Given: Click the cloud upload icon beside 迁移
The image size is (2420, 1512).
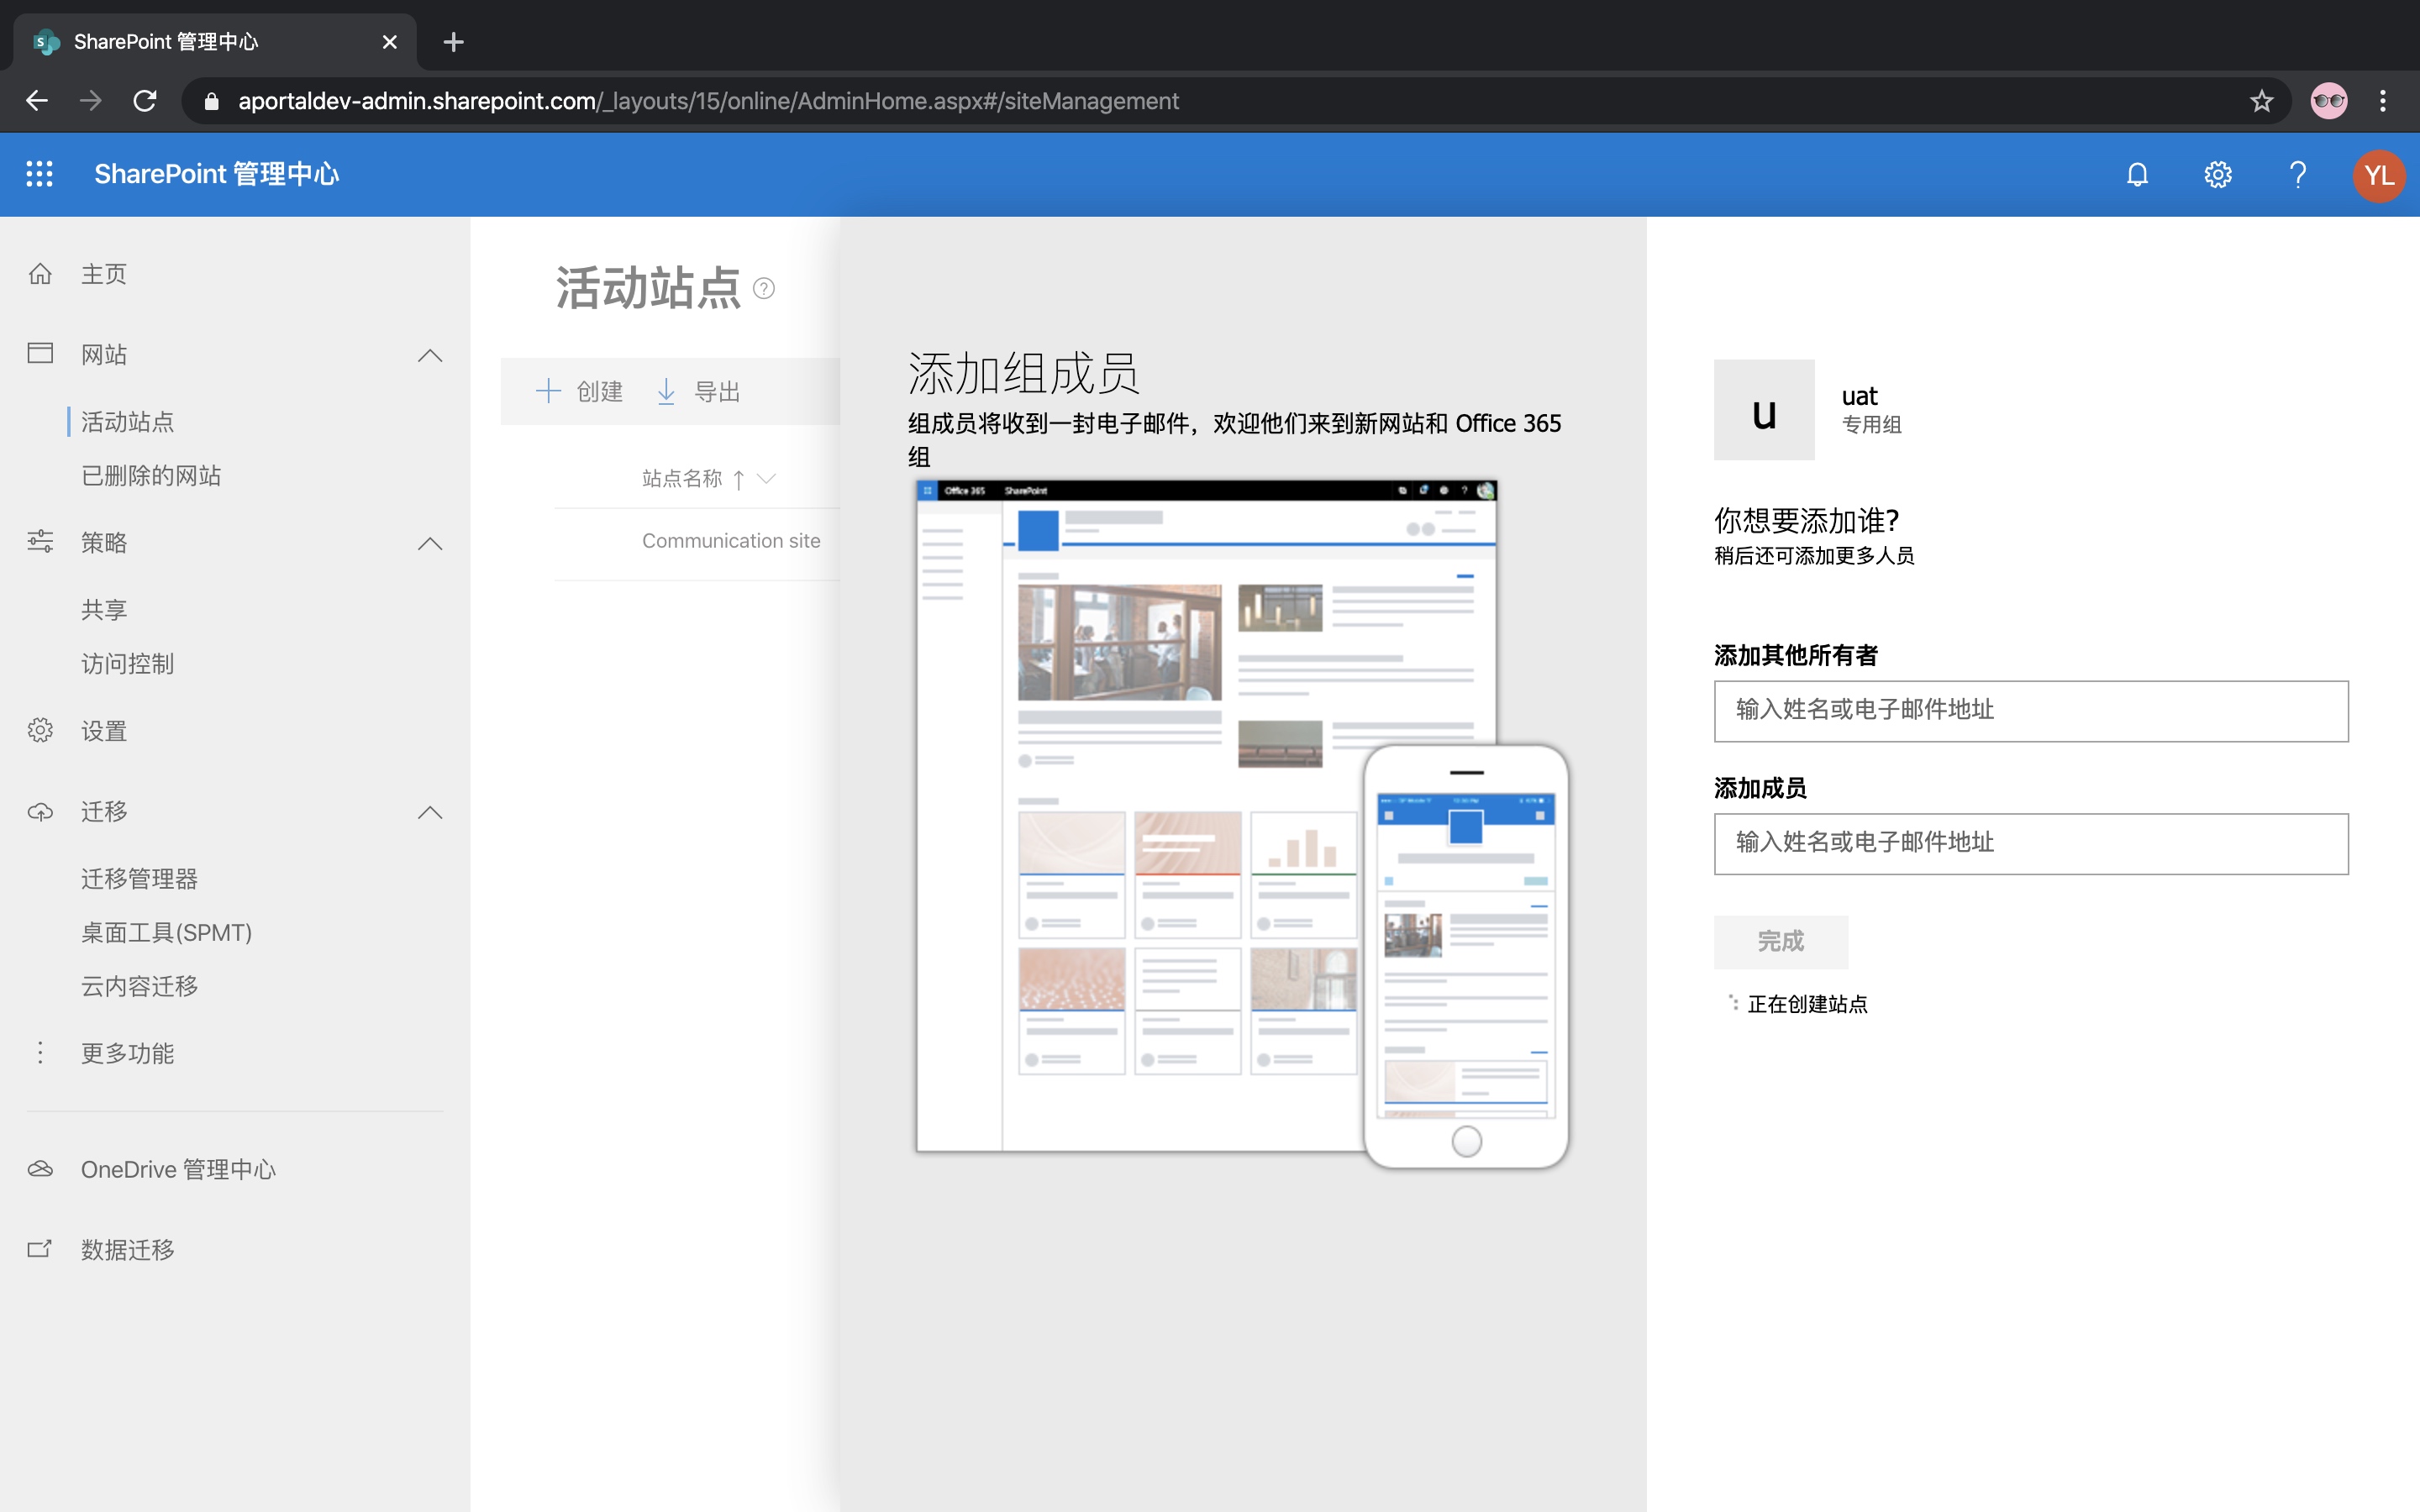Looking at the screenshot, I should (40, 811).
